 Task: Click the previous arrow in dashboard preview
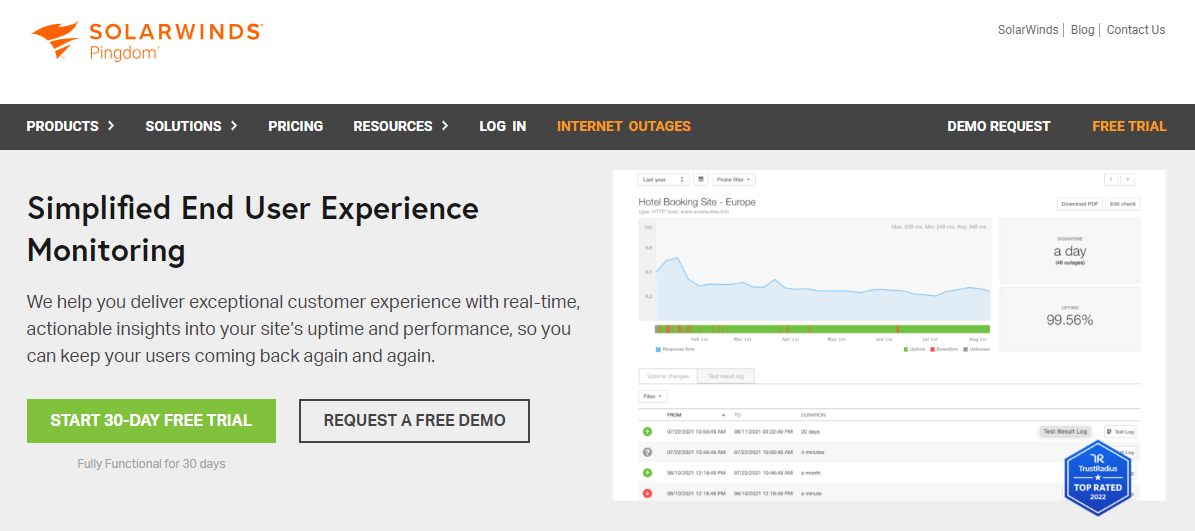click(x=1110, y=180)
